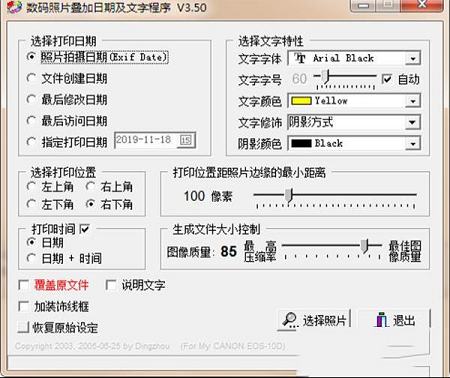Enable 加装饰线框 checkbox

point(23,306)
